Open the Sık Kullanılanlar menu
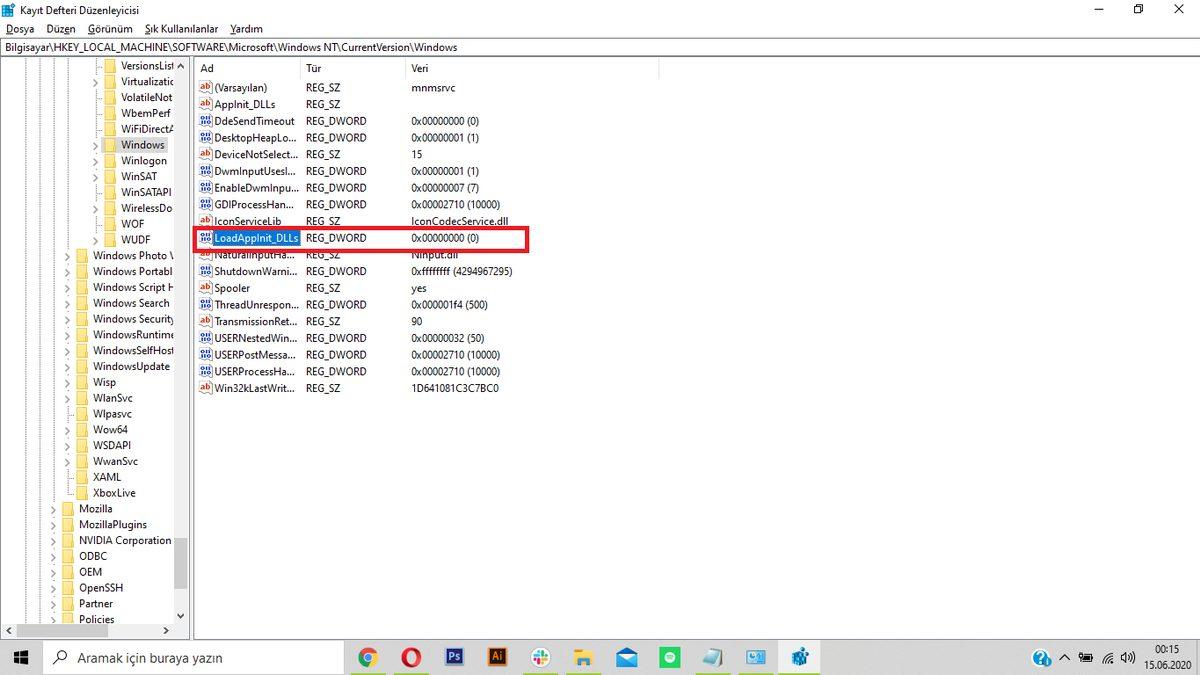 (x=181, y=29)
